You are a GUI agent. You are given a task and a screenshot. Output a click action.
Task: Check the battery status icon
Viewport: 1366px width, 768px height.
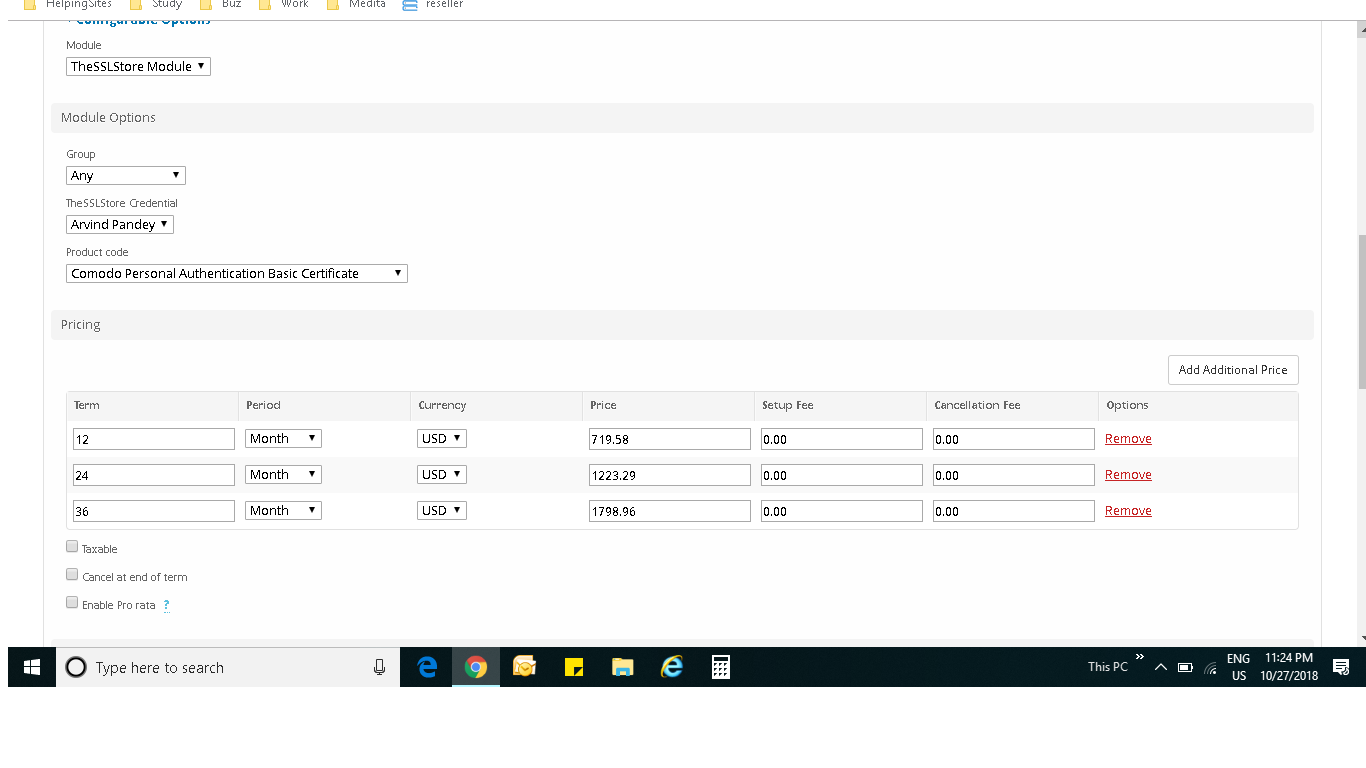coord(1185,667)
